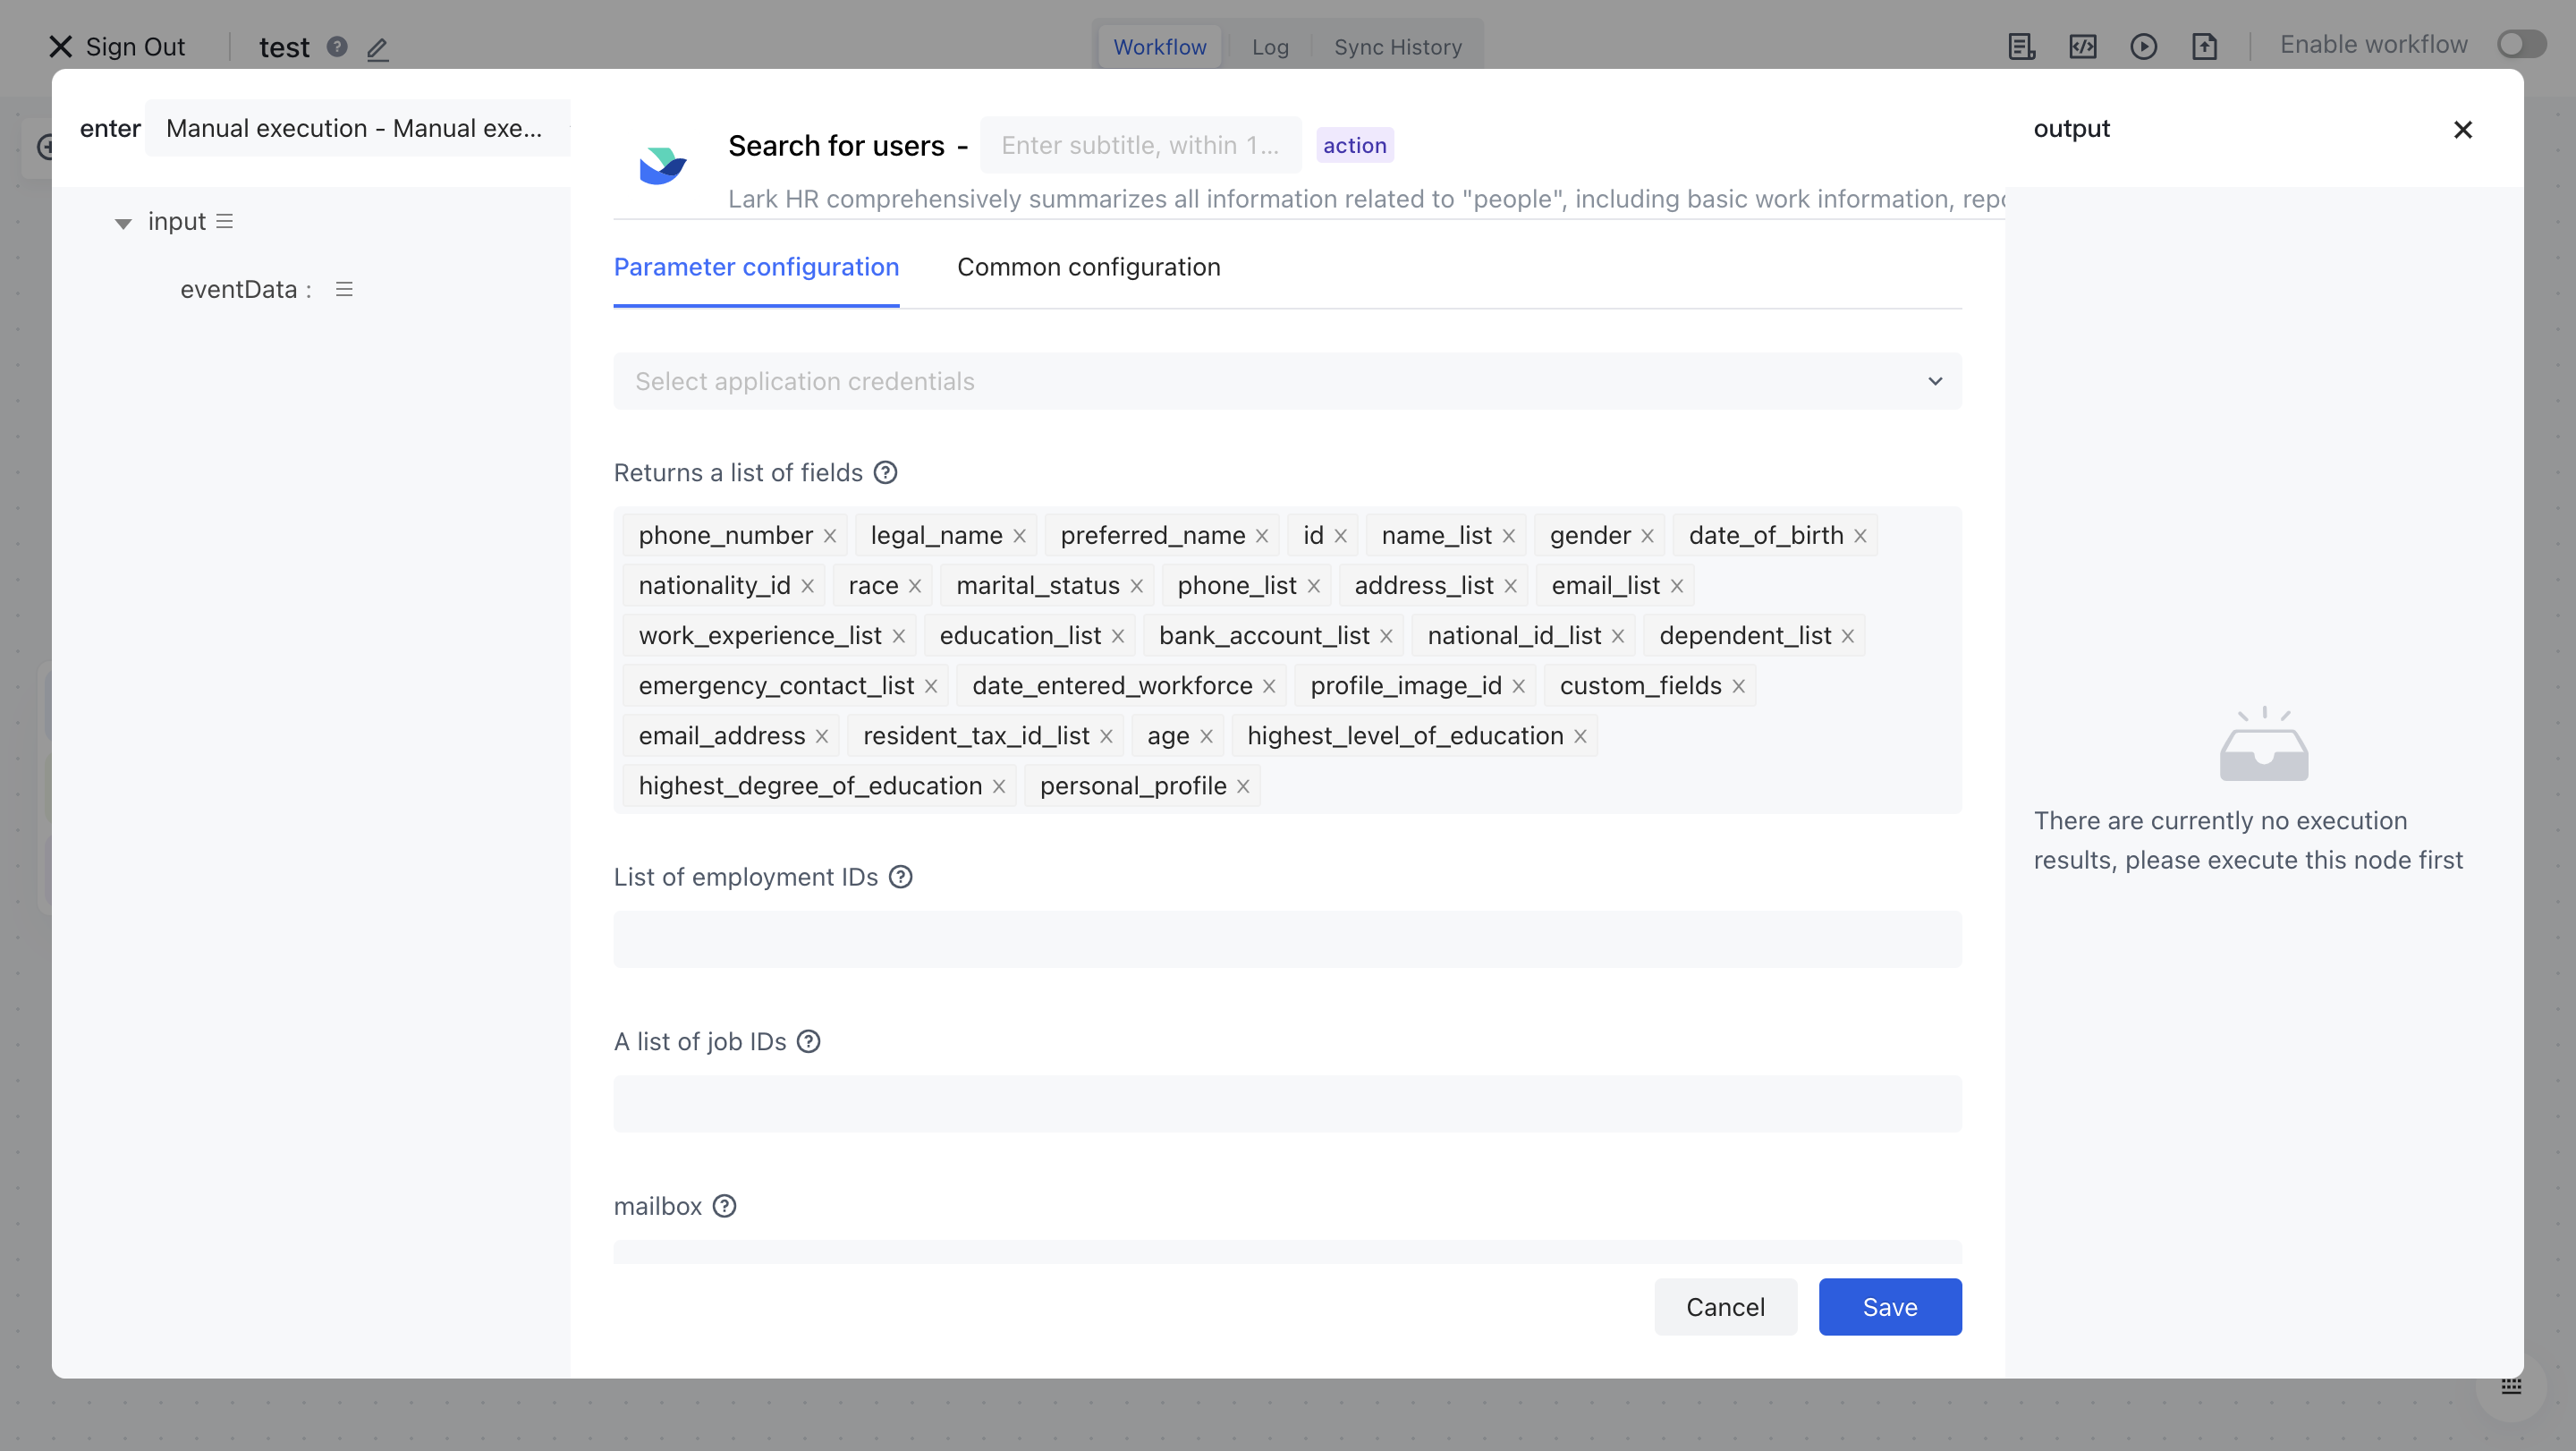
Task: Open the Parameter configuration tab
Action: coord(756,268)
